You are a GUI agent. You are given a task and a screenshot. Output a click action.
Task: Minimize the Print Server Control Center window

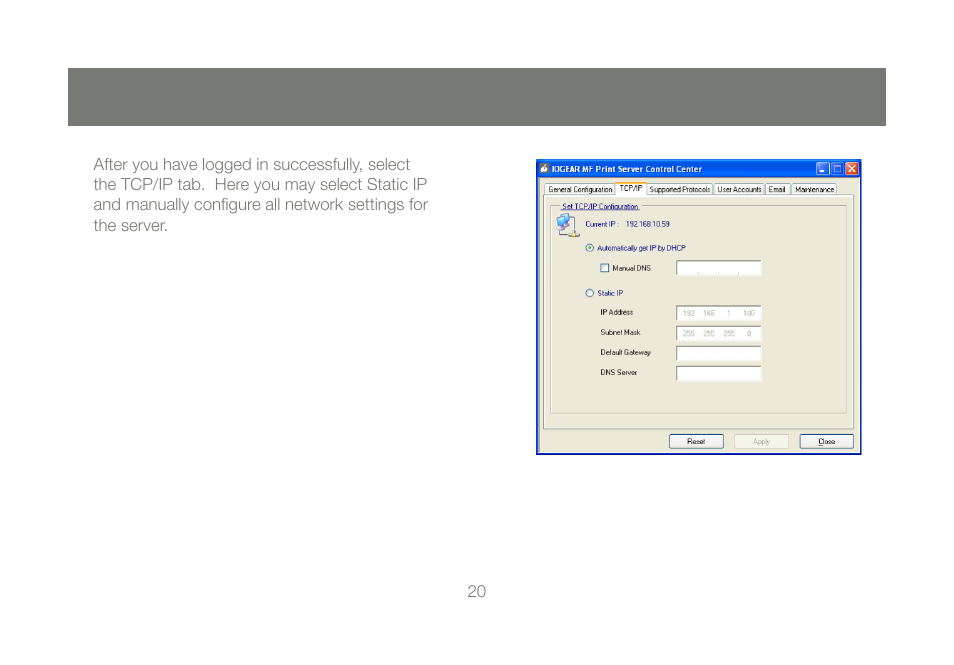click(x=823, y=169)
